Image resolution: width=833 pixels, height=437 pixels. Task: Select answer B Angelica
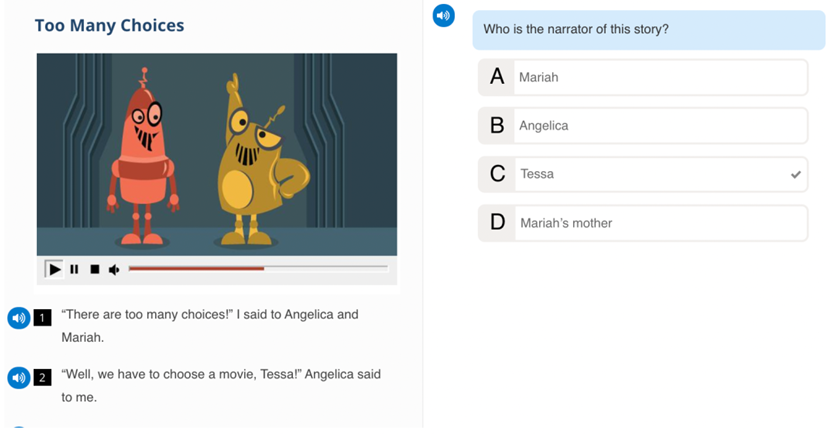643,126
